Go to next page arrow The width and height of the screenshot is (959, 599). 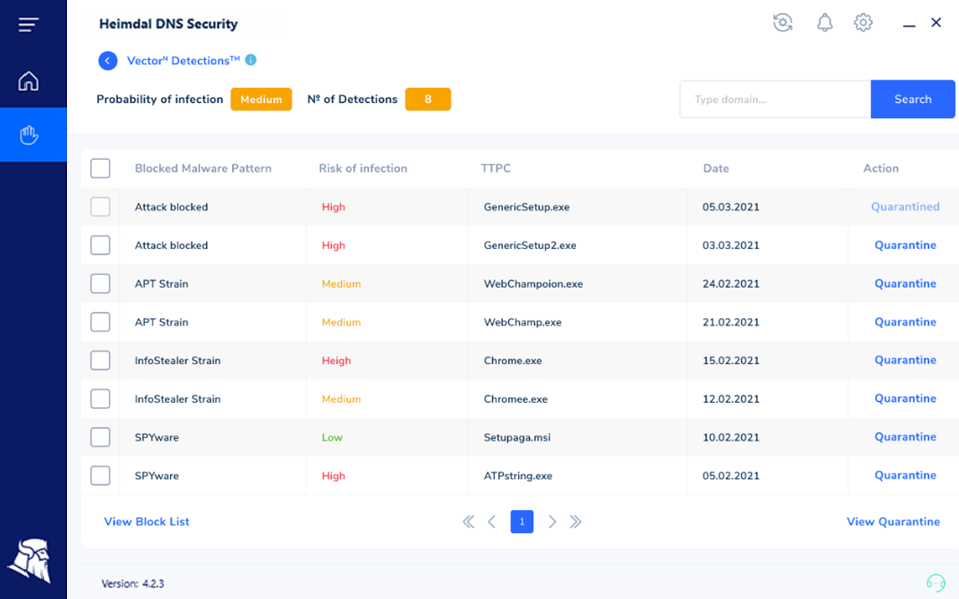[552, 521]
